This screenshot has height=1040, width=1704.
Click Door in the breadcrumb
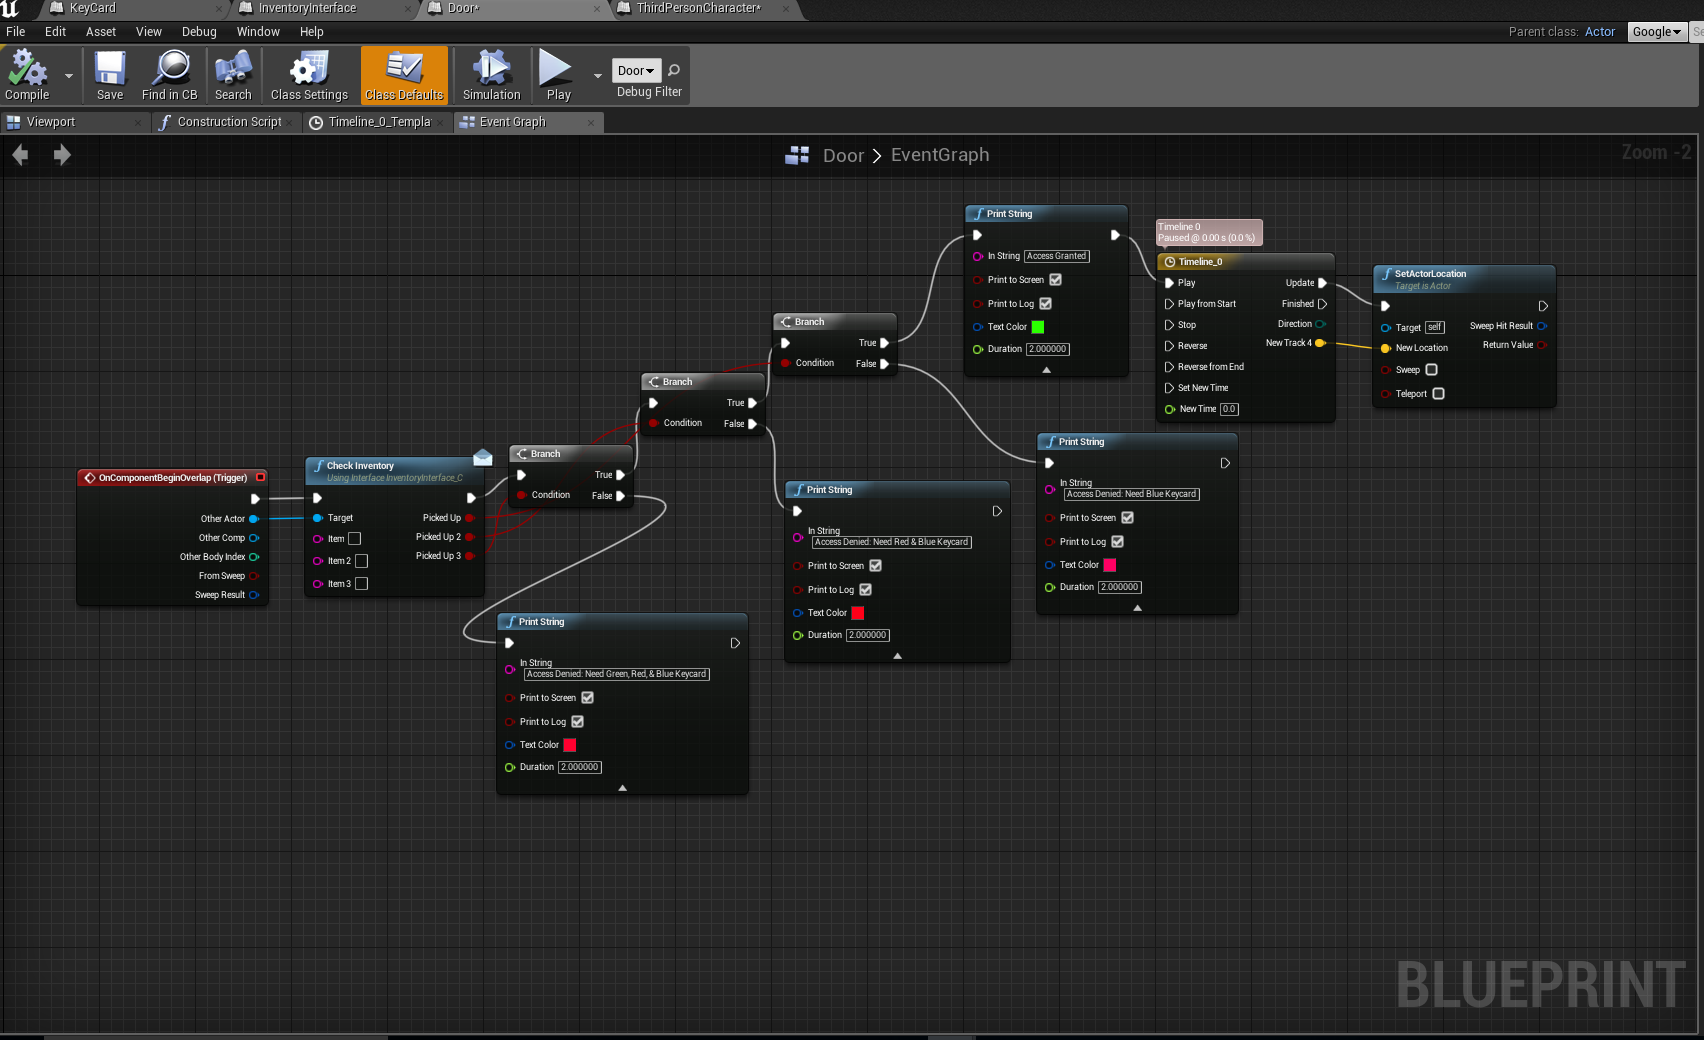(843, 155)
